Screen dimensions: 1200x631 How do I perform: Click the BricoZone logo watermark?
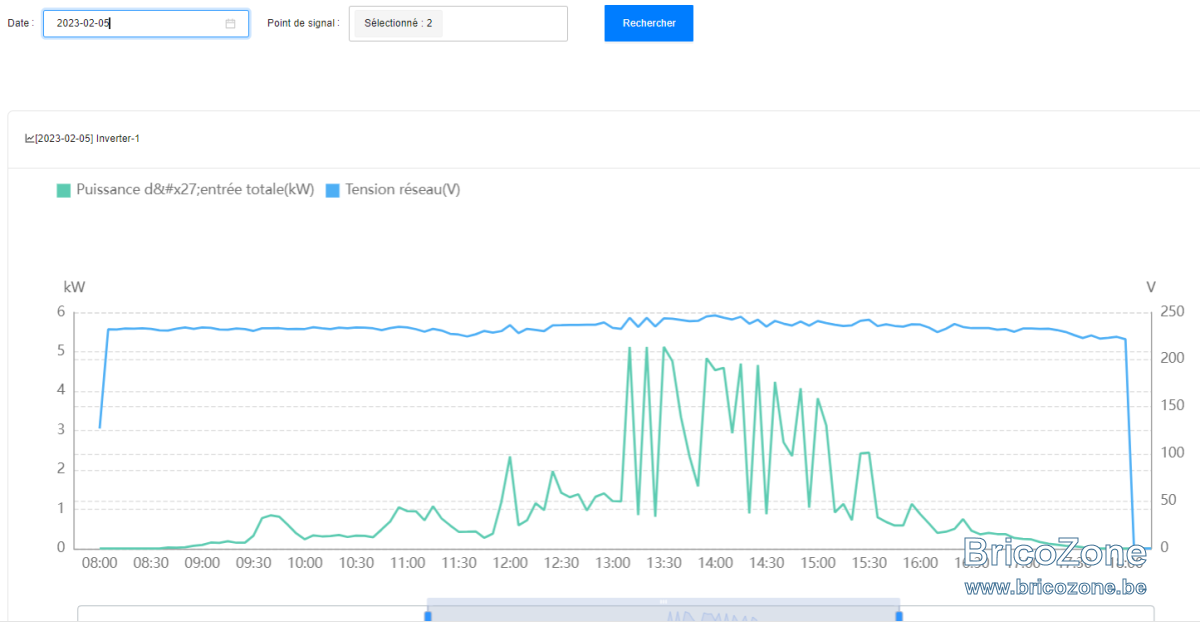pos(1056,552)
